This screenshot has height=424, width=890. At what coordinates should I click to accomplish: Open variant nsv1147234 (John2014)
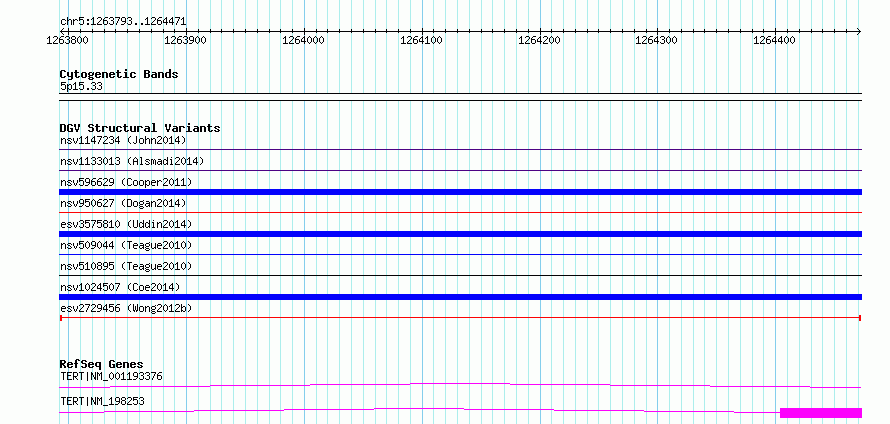123,140
